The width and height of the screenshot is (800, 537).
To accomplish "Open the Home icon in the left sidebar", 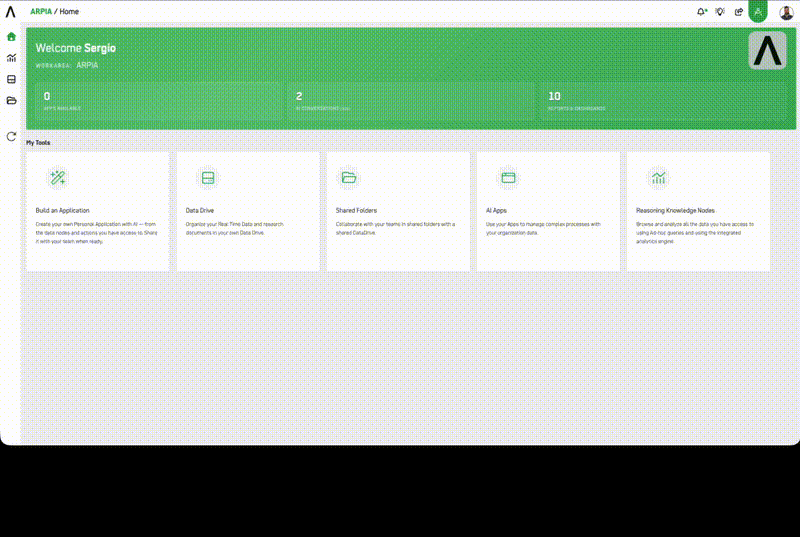I will click(11, 37).
